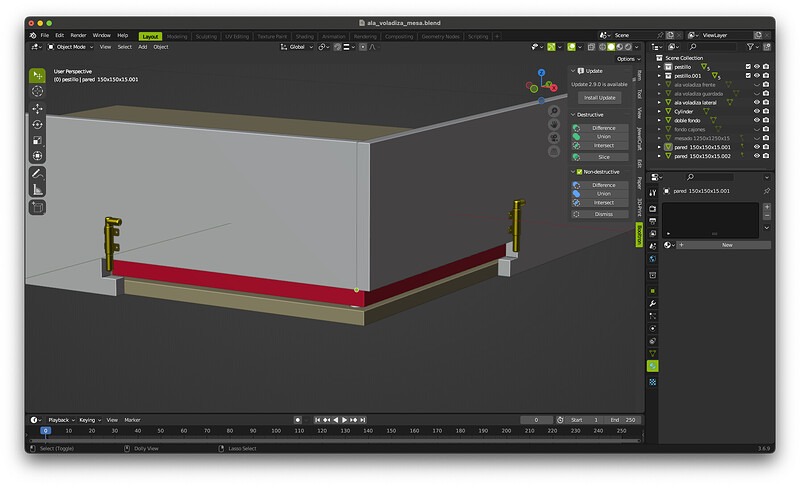This screenshot has width=800, height=486.
Task: Switch to solid viewport shading mode
Action: tap(611, 47)
